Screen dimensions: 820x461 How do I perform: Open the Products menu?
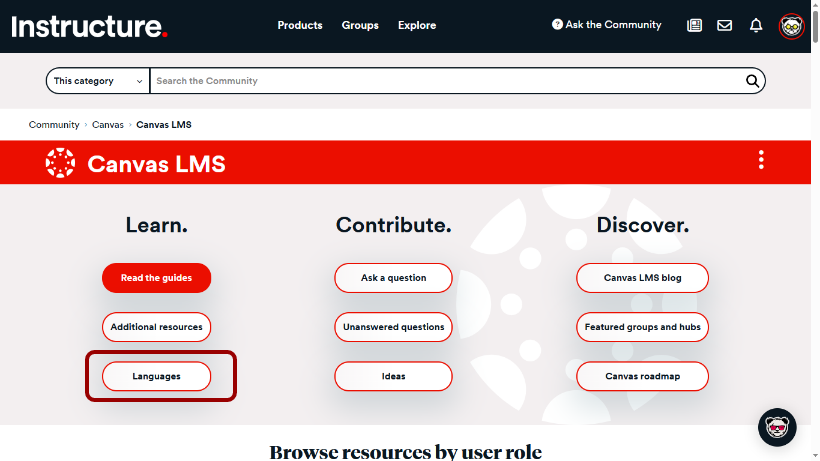pos(300,25)
